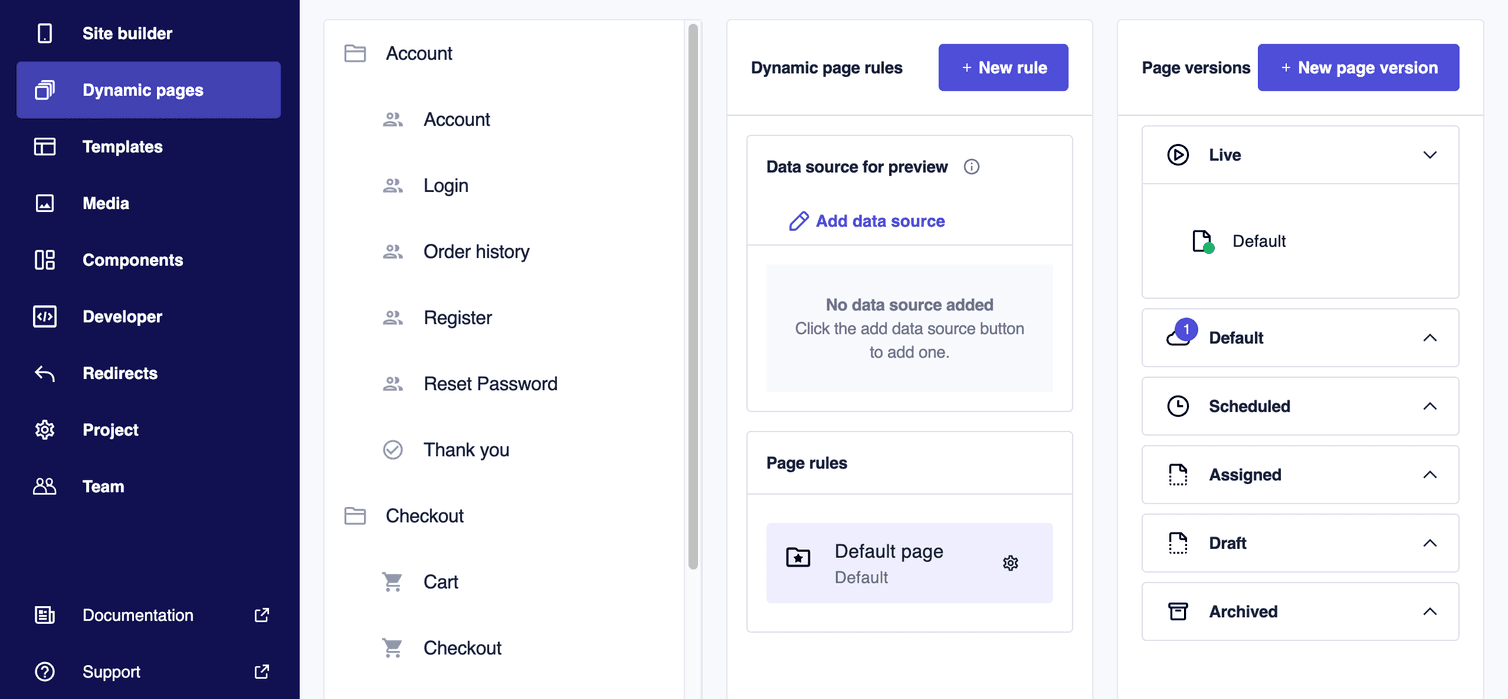This screenshot has width=1508, height=699.
Task: Open Templates in the sidebar
Action: [x=122, y=147]
